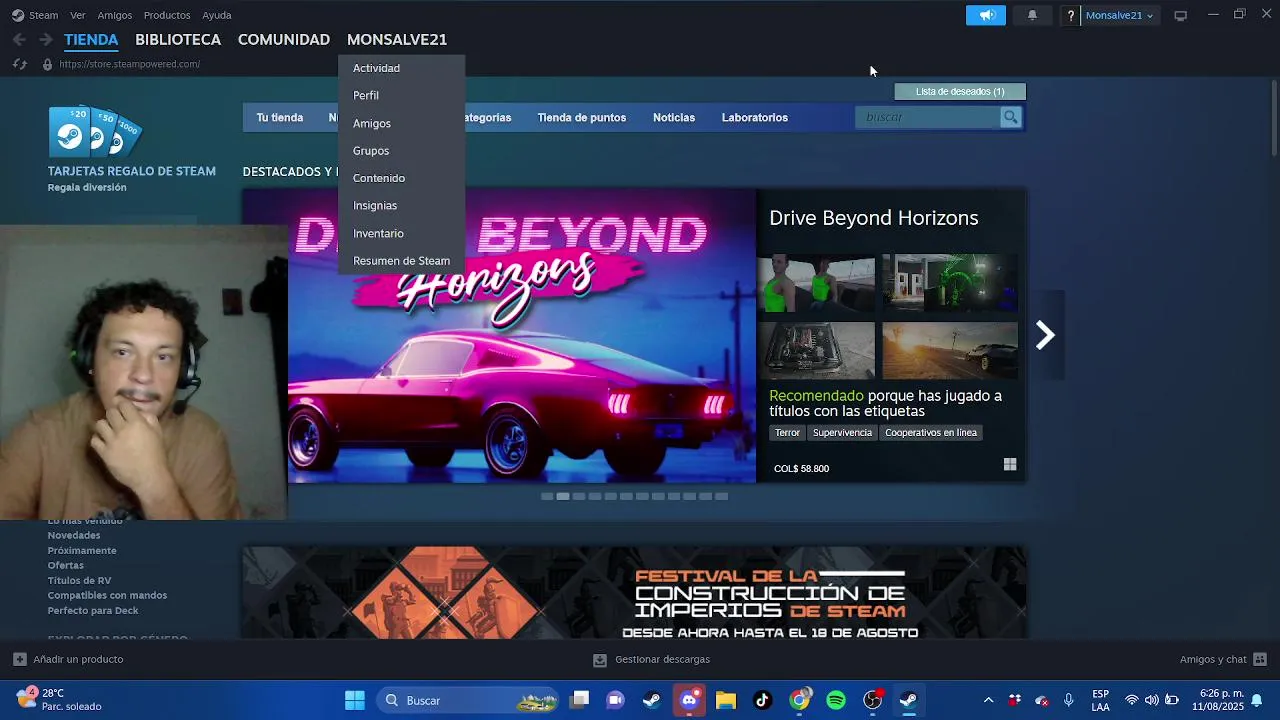Select Insignias from the profile dropdown
This screenshot has width=1280, height=720.
(401, 205)
